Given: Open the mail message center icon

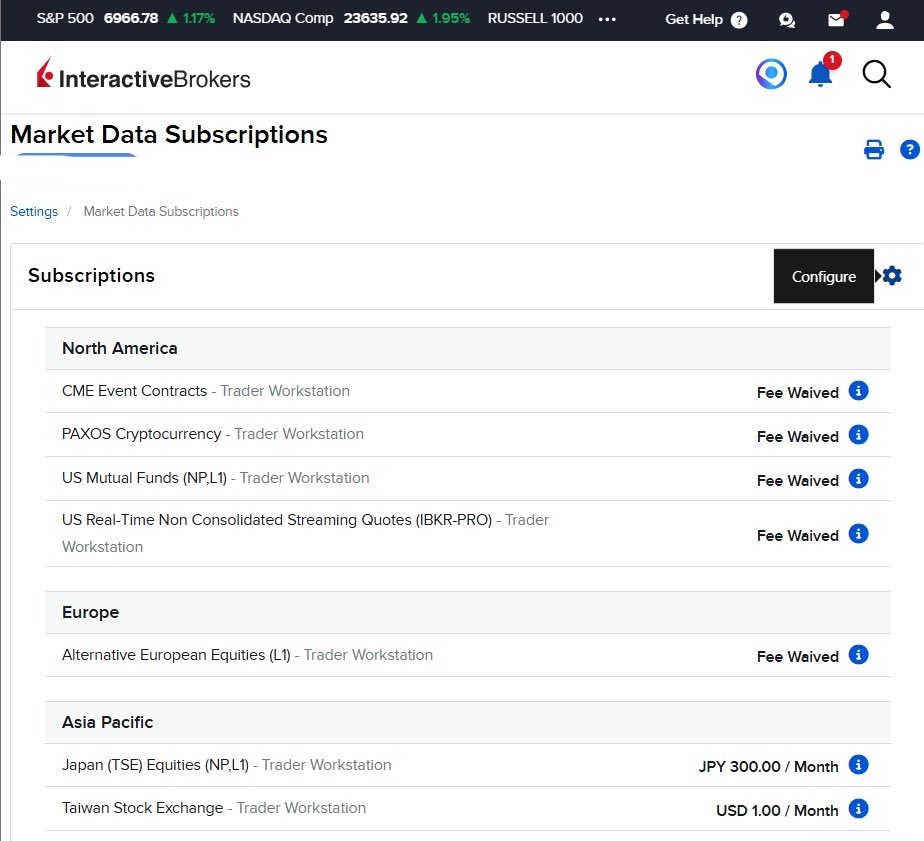Looking at the screenshot, I should [x=836, y=20].
